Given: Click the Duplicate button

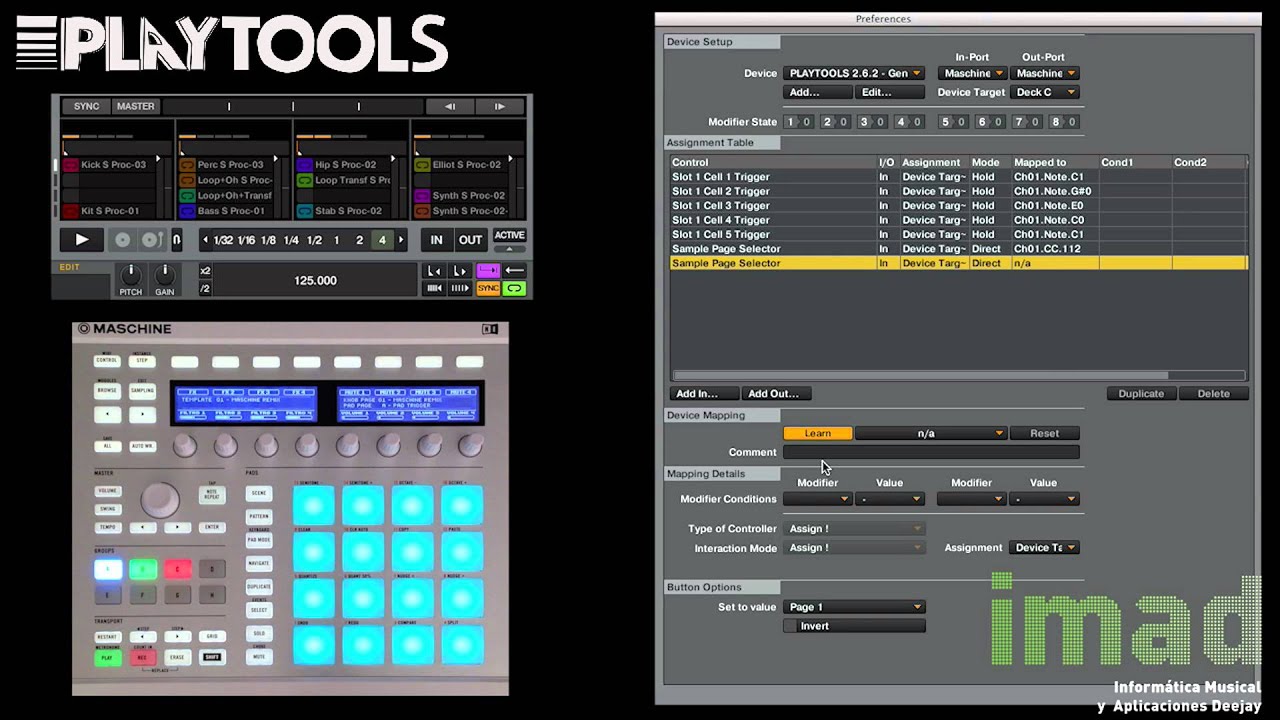Looking at the screenshot, I should (x=1141, y=394).
